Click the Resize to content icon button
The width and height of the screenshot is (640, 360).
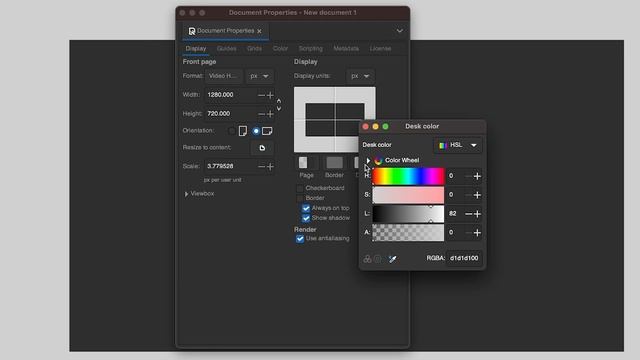click(x=262, y=148)
